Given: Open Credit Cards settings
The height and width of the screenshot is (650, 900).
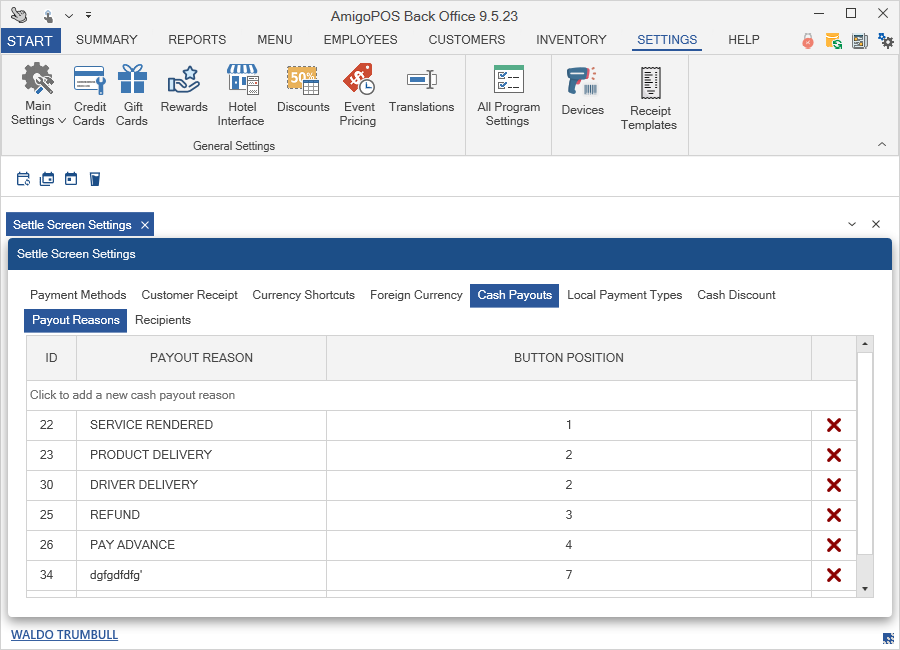Looking at the screenshot, I should pyautogui.click(x=89, y=95).
